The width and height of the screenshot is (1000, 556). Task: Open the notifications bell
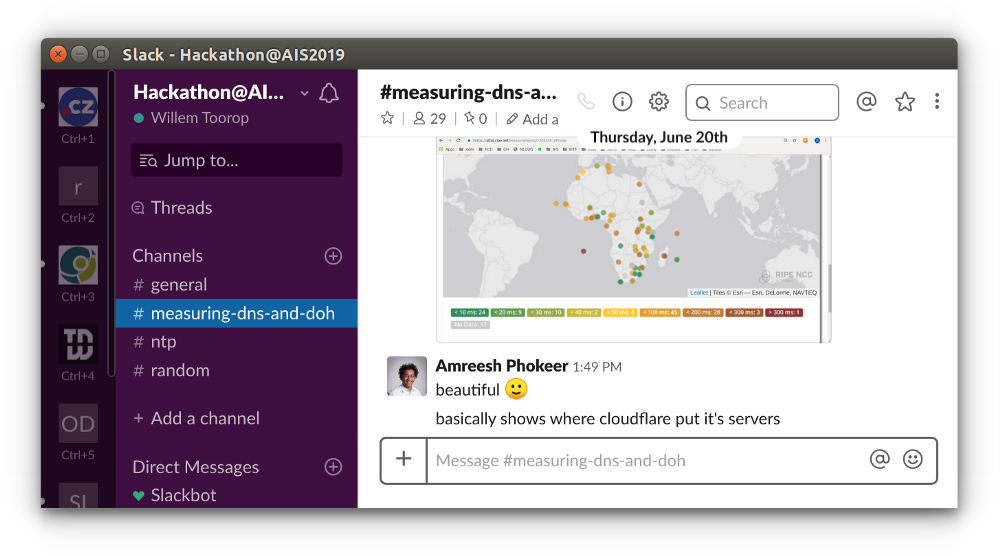coord(329,94)
